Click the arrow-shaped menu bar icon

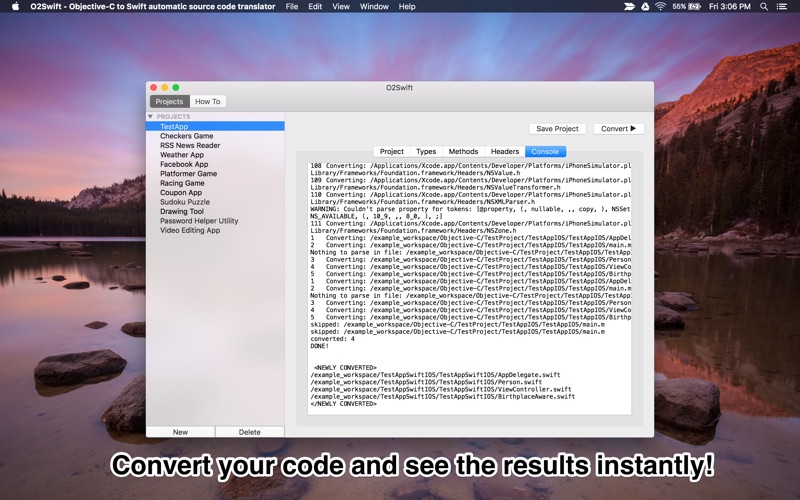click(x=629, y=6)
